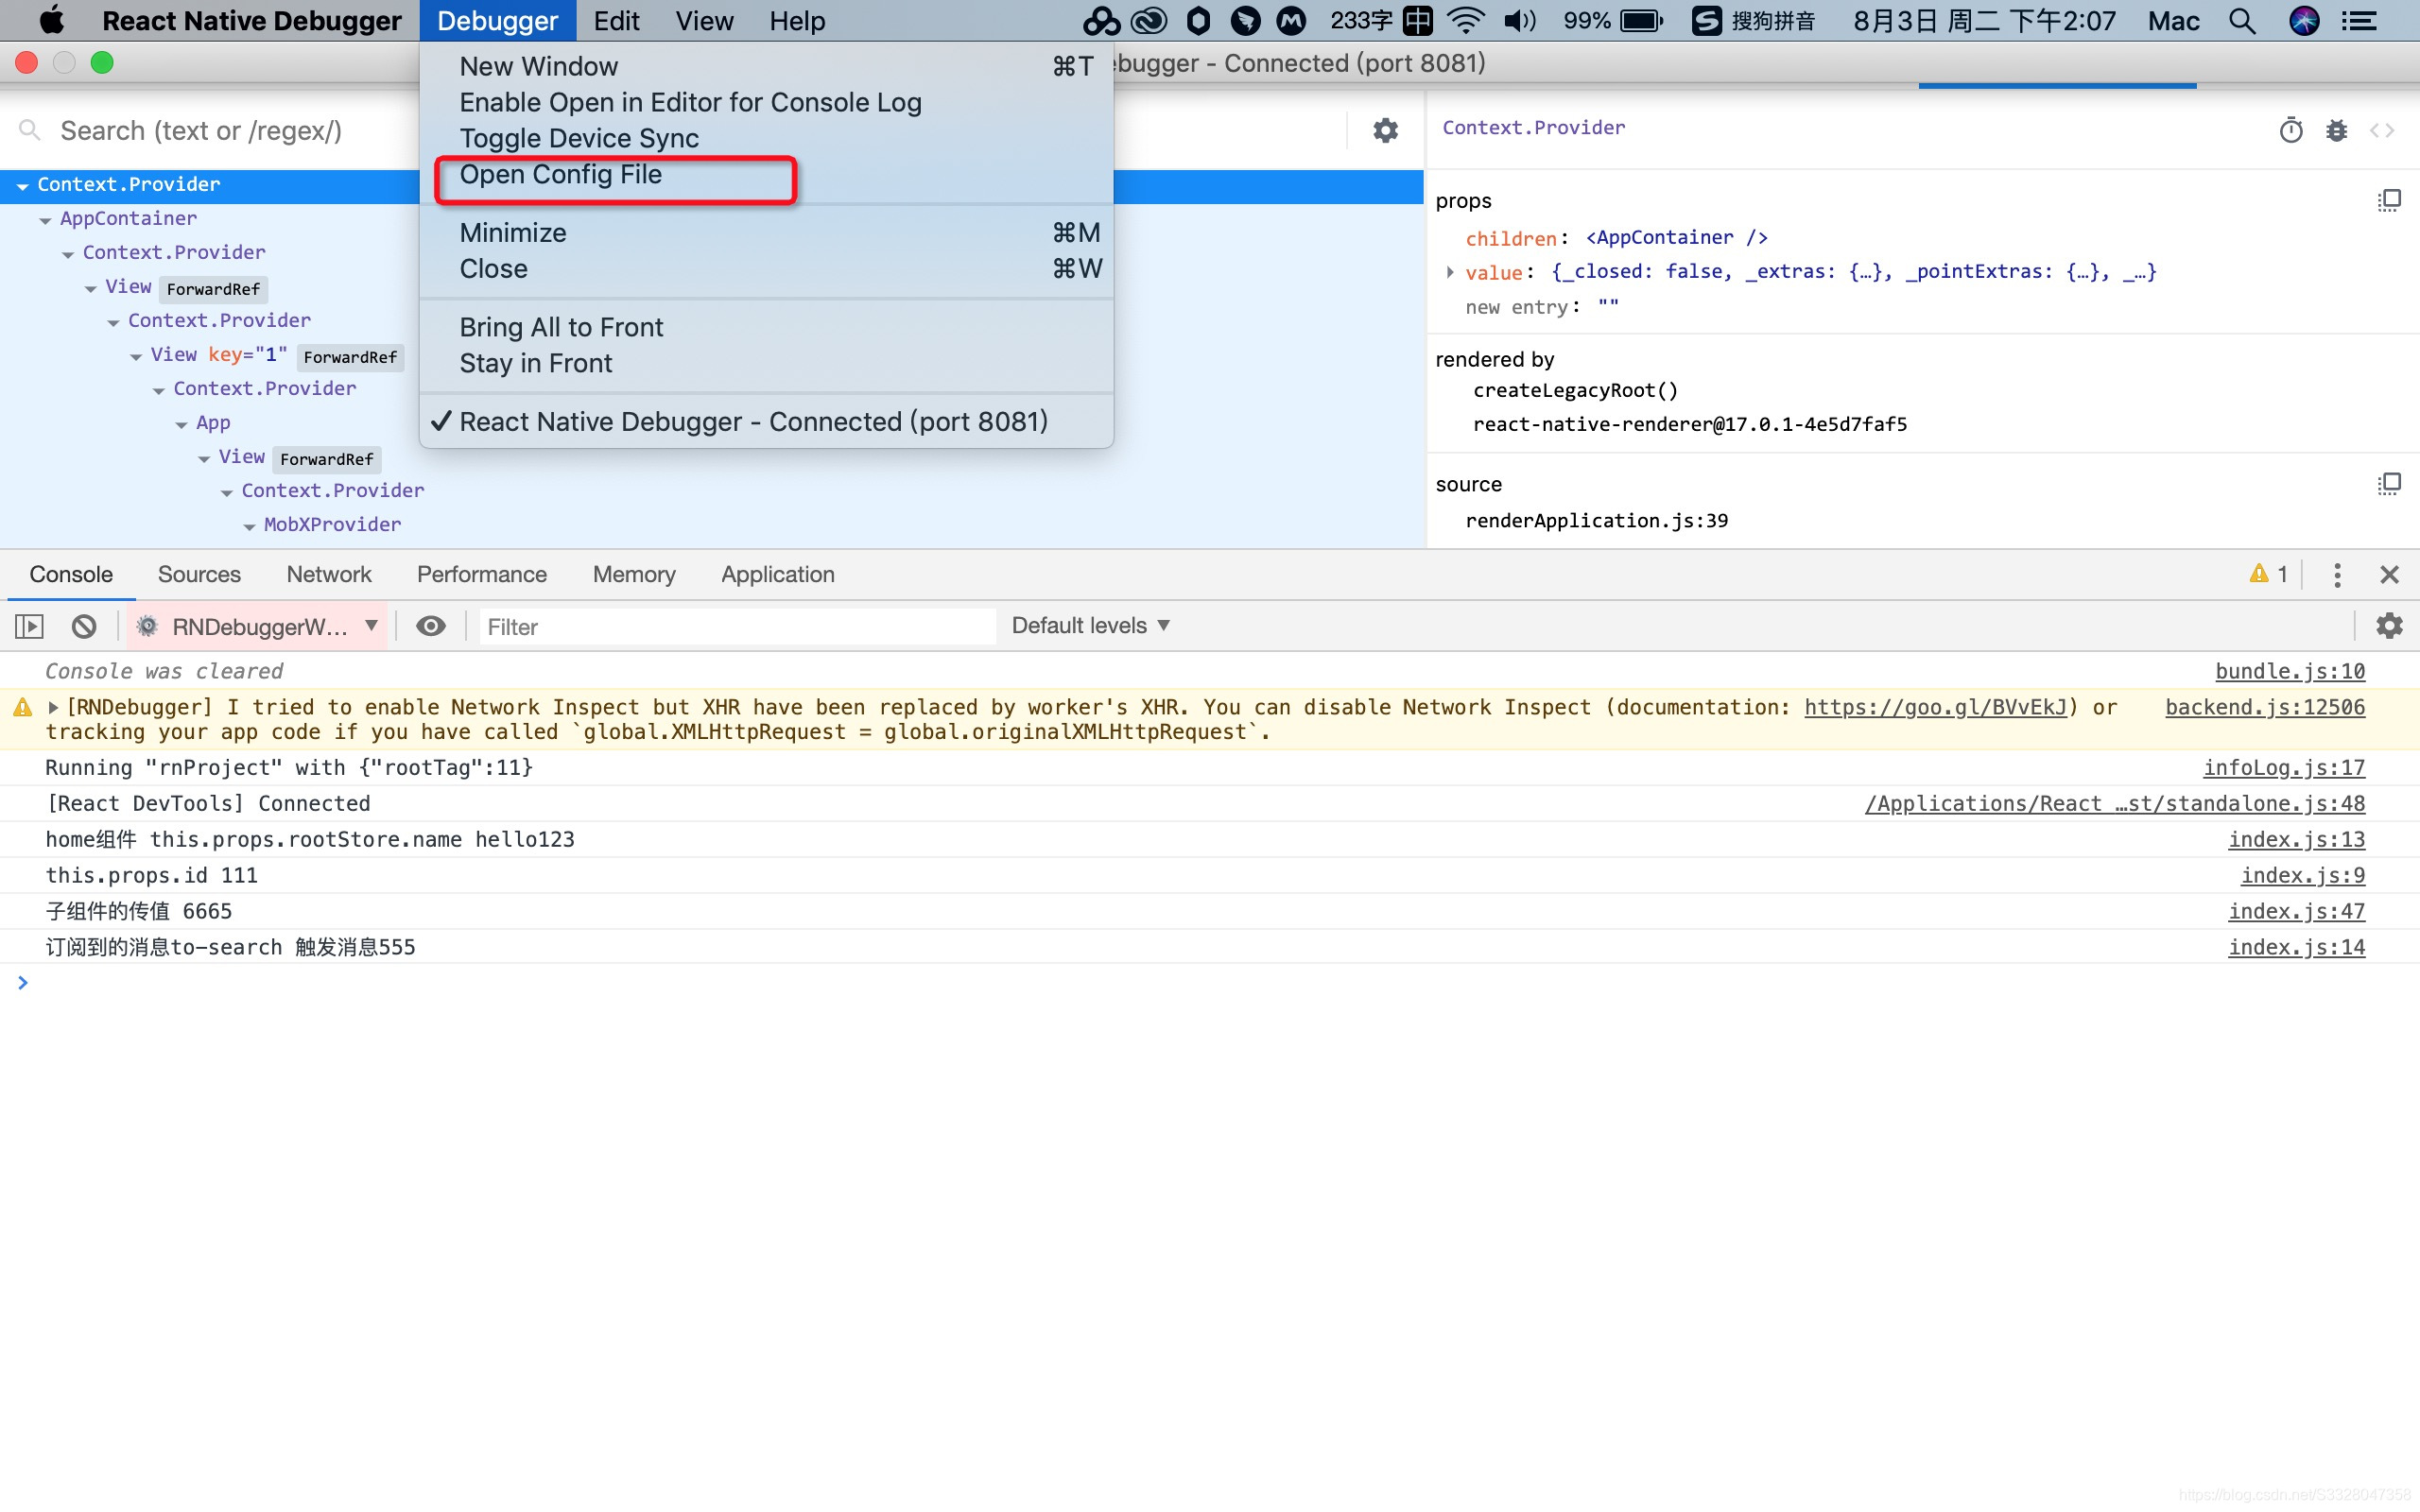
Task: Show the console sidebar panel icon
Action: tap(29, 626)
